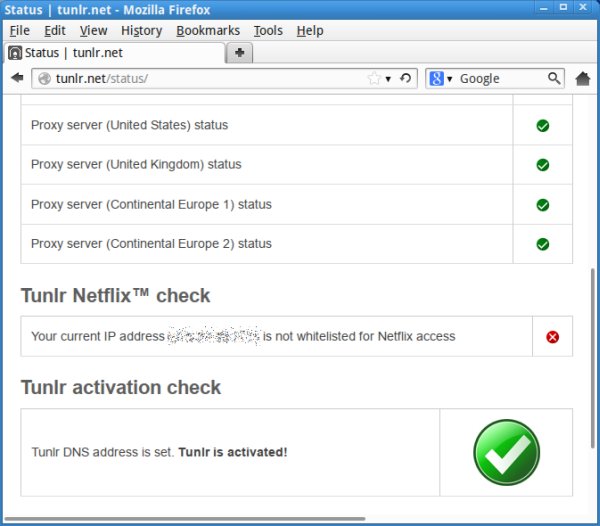Go back with the back arrow

point(17,78)
